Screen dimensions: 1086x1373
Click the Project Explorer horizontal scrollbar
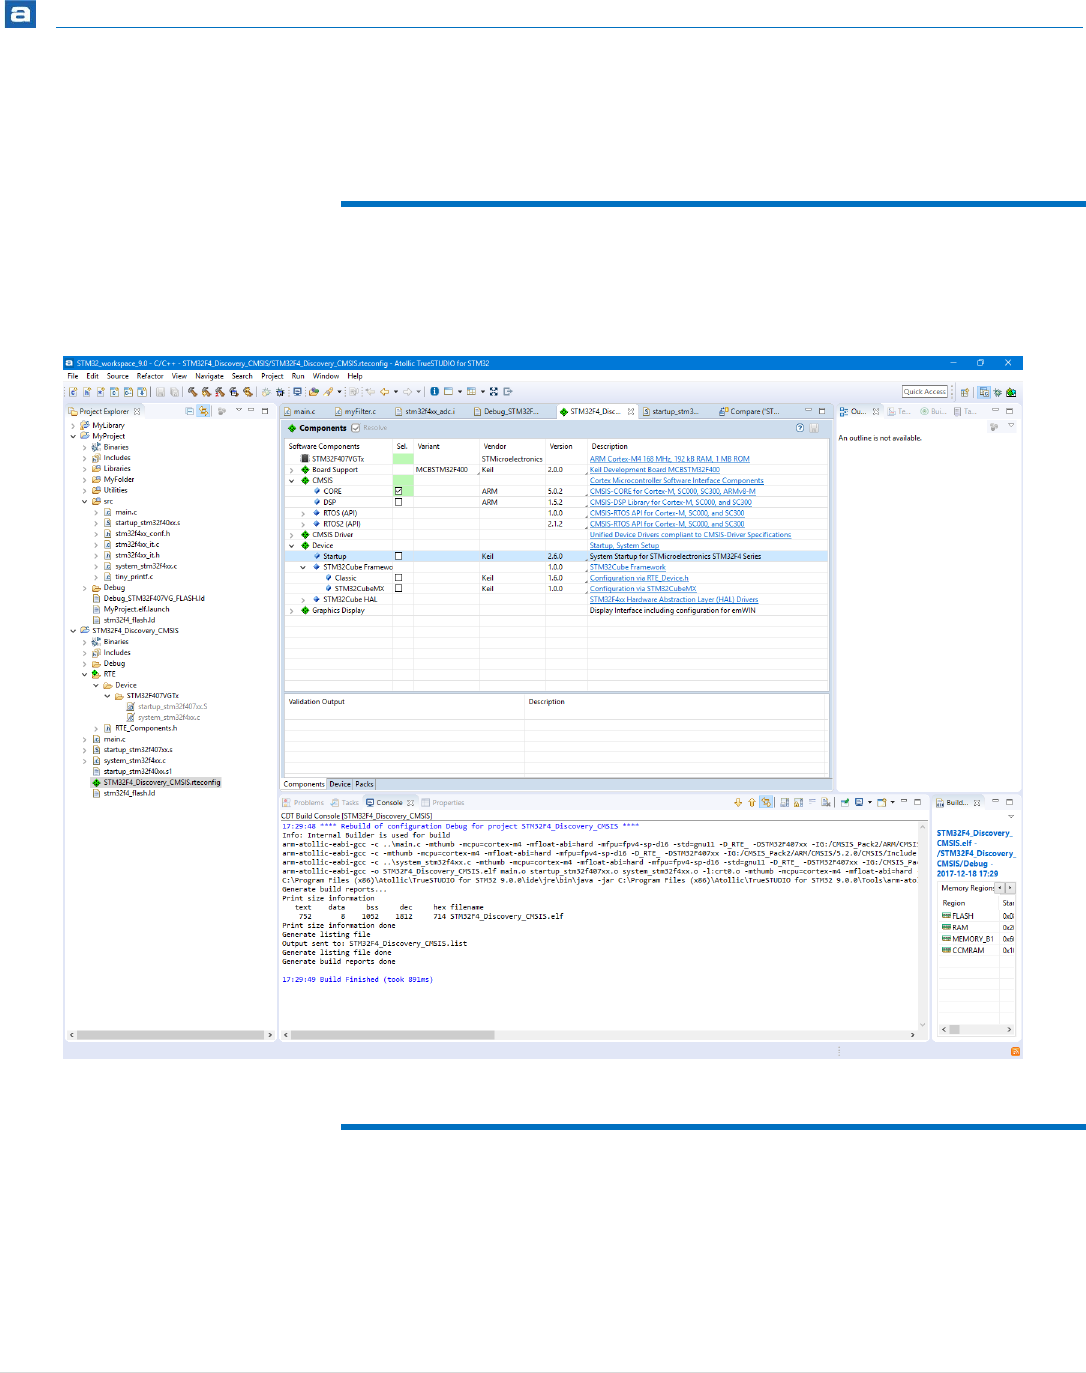pyautogui.click(x=170, y=1035)
